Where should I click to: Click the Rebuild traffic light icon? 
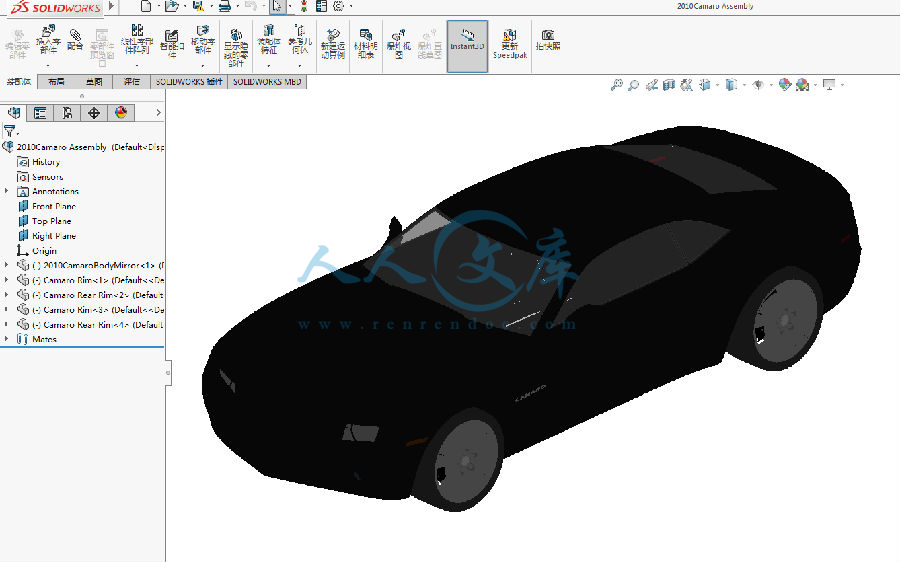tap(304, 6)
